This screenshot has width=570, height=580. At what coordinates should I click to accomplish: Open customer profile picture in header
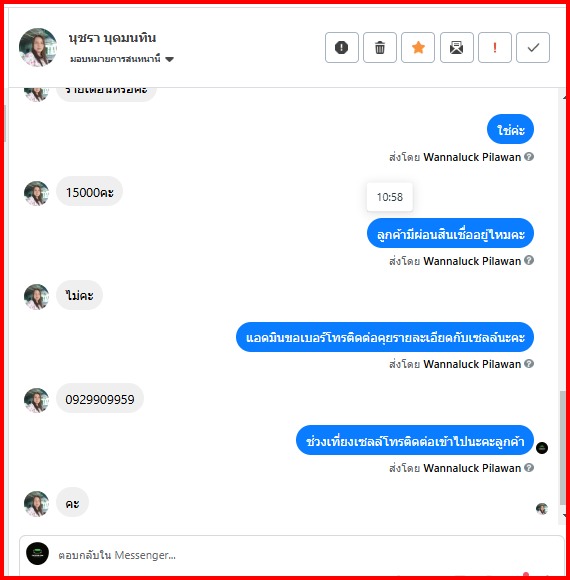(x=38, y=47)
